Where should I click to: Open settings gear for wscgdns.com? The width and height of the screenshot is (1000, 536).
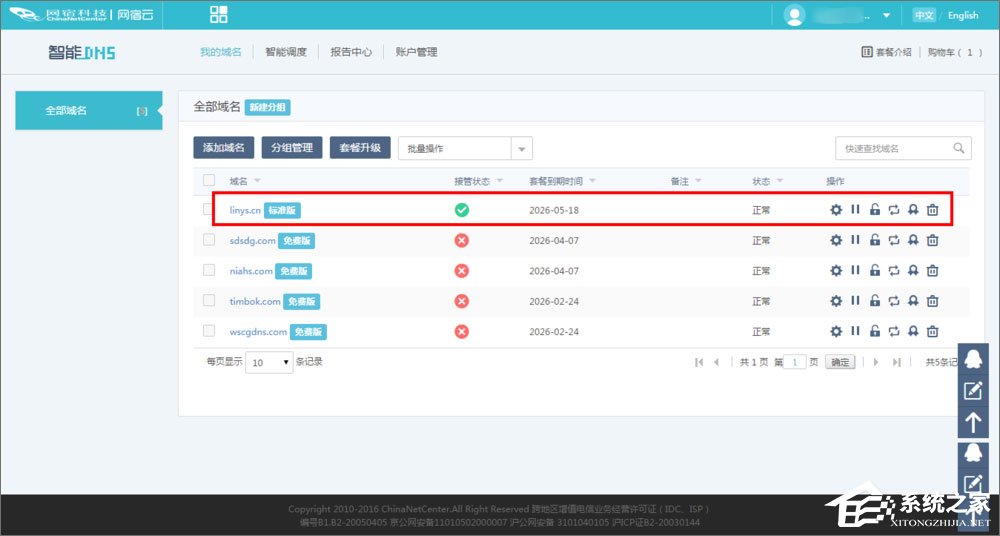(836, 331)
